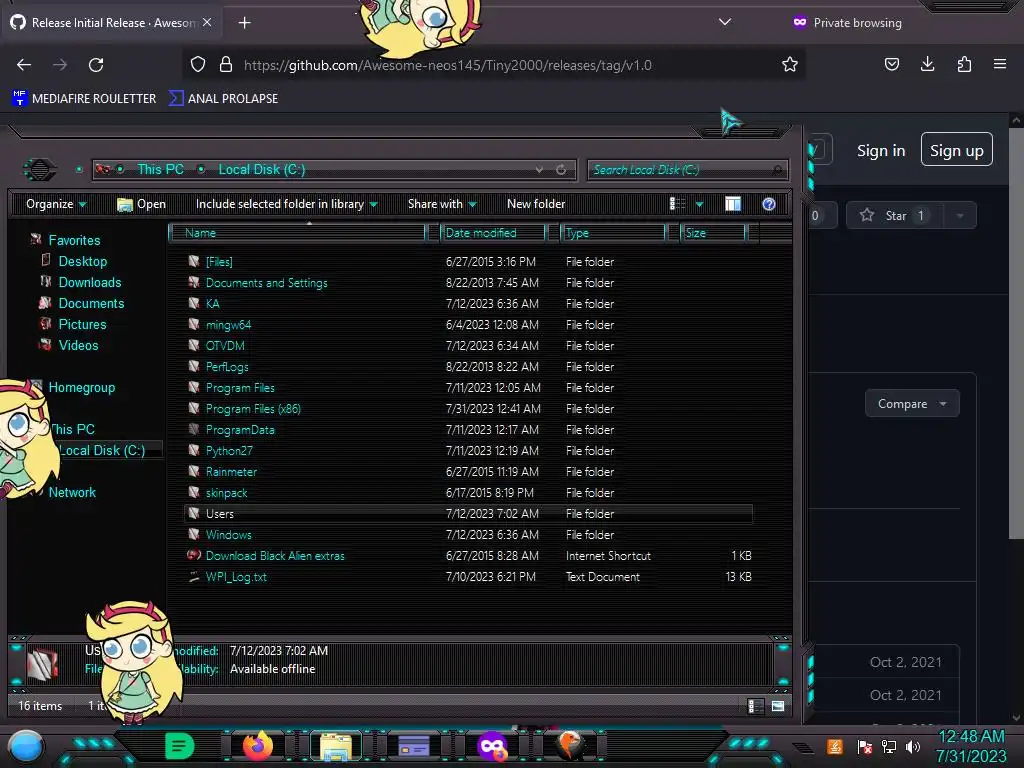Open the Organize menu

click(x=56, y=204)
